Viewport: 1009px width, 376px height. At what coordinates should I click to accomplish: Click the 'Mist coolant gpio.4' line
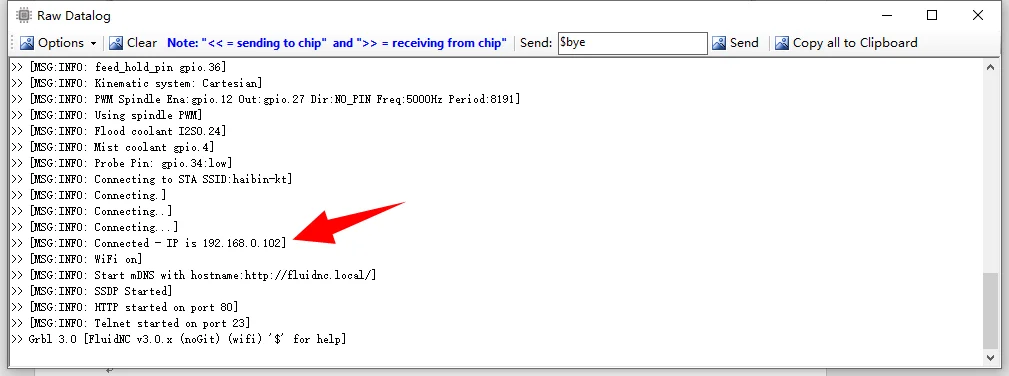(x=113, y=147)
